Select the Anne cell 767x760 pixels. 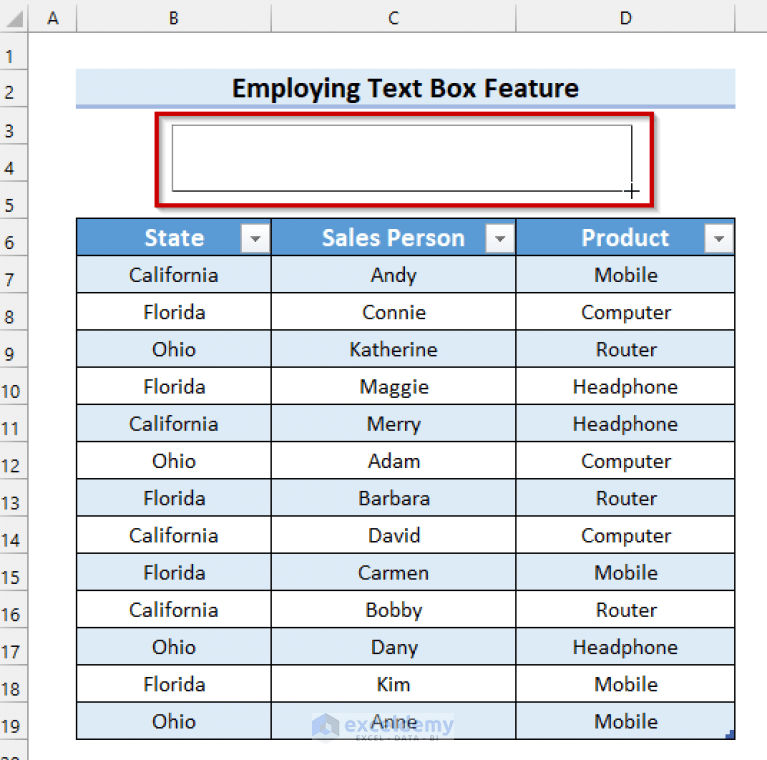[x=393, y=721]
